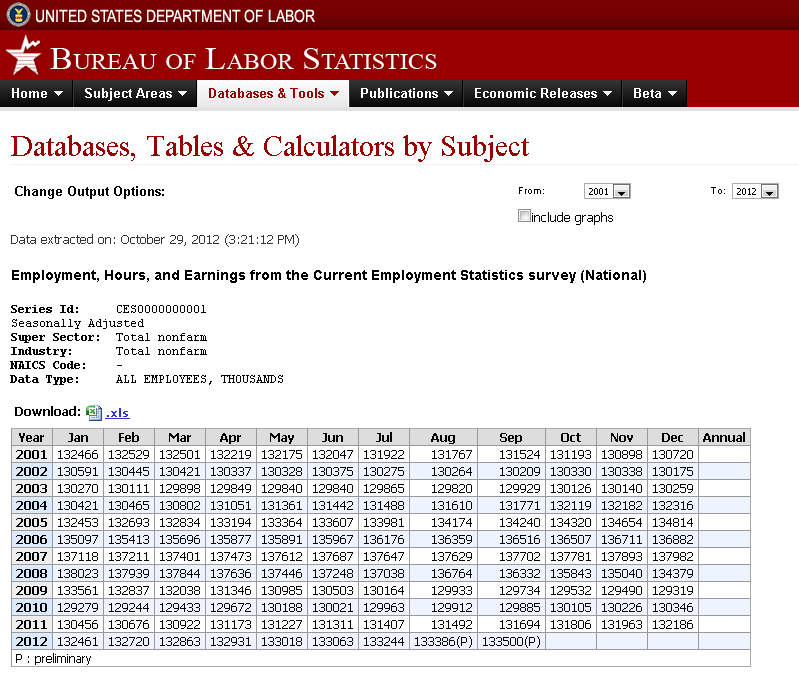Viewport: 799px width, 689px height.
Task: Click United States Department of Labor text
Action: [175, 16]
